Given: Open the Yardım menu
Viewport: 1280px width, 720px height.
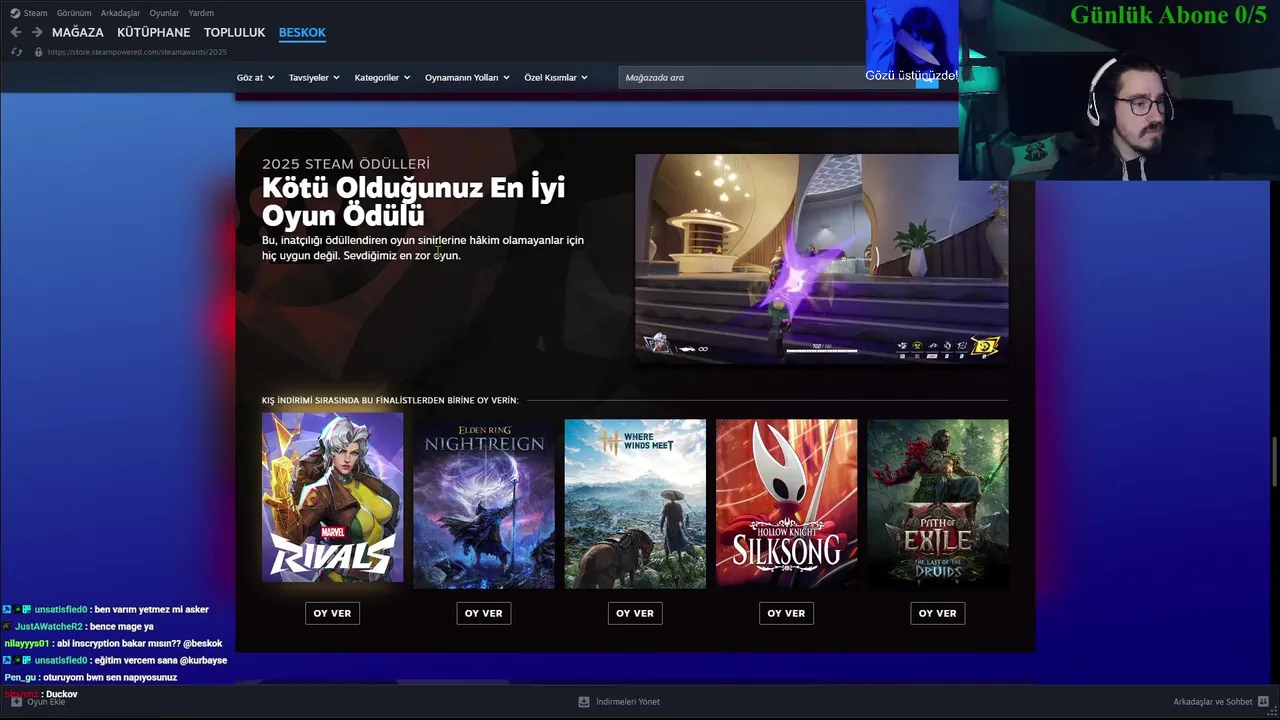Looking at the screenshot, I should click(x=201, y=13).
